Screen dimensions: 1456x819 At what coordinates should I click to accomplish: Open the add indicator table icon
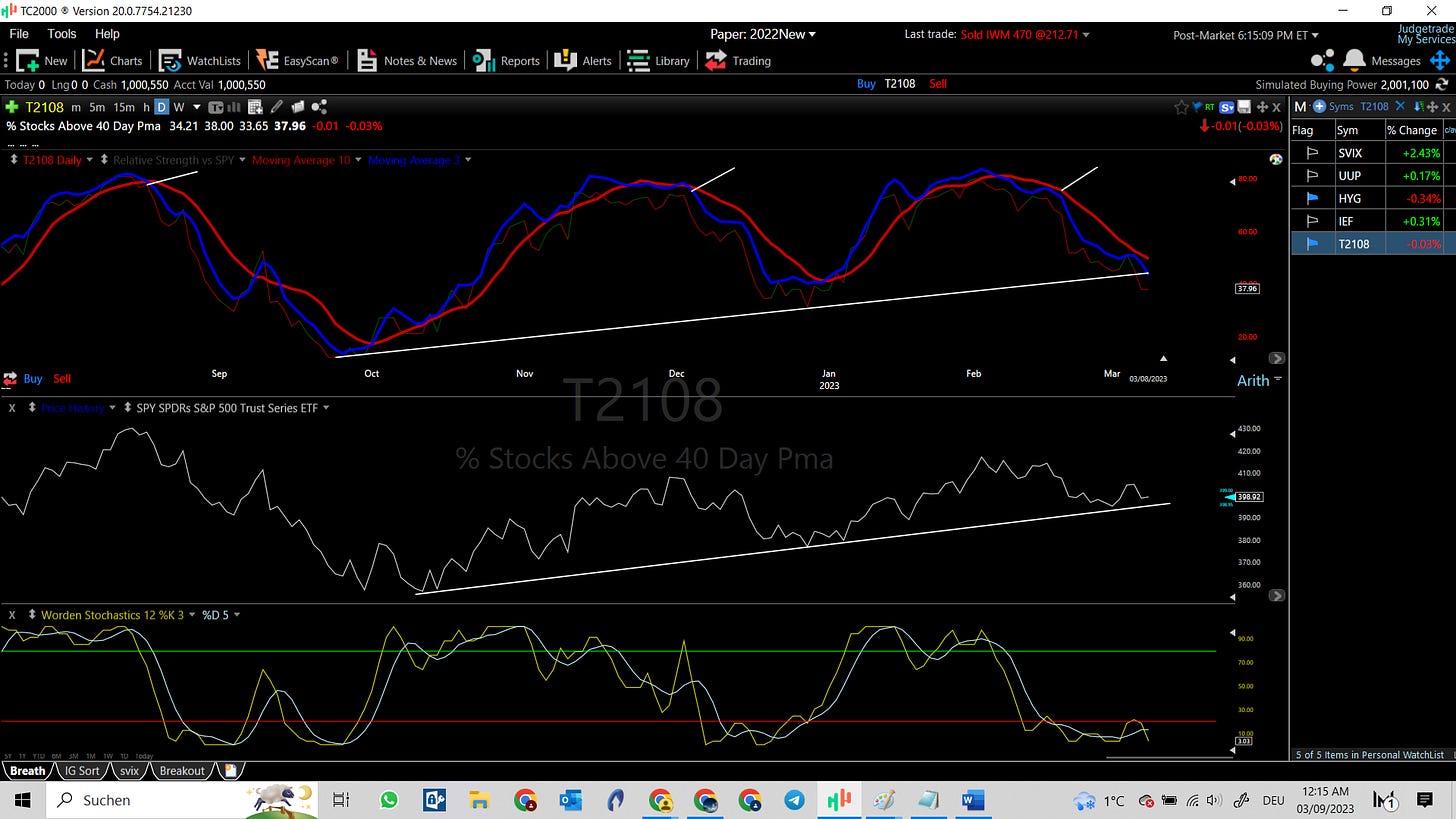tap(255, 107)
